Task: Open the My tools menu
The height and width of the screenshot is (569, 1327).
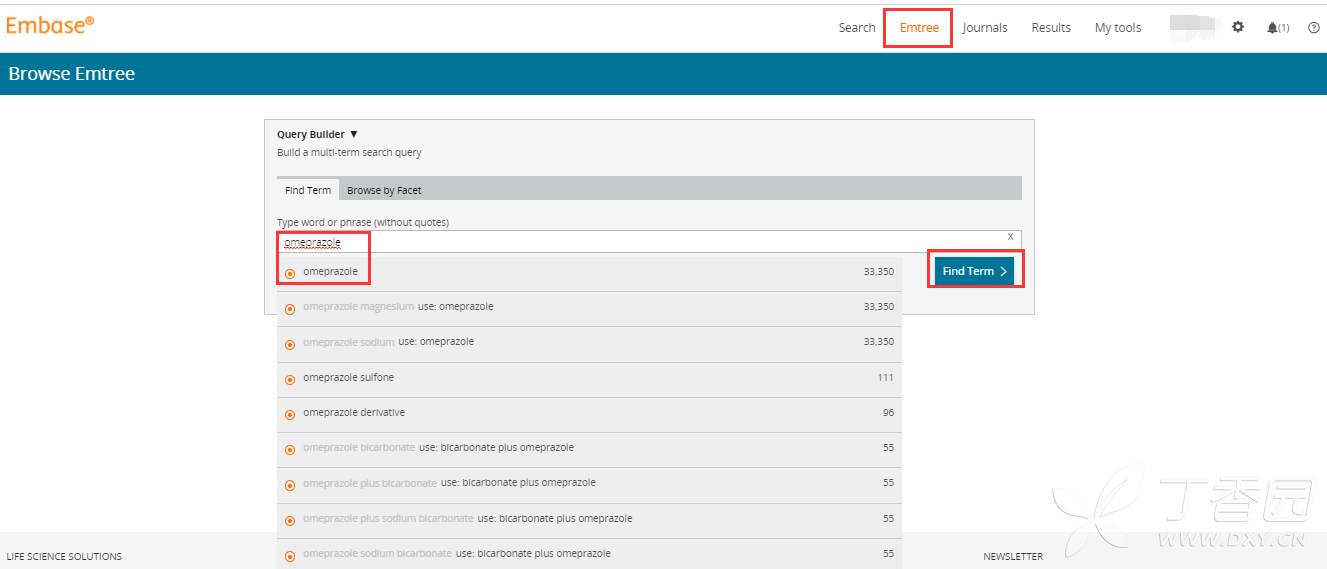Action: pyautogui.click(x=1117, y=28)
